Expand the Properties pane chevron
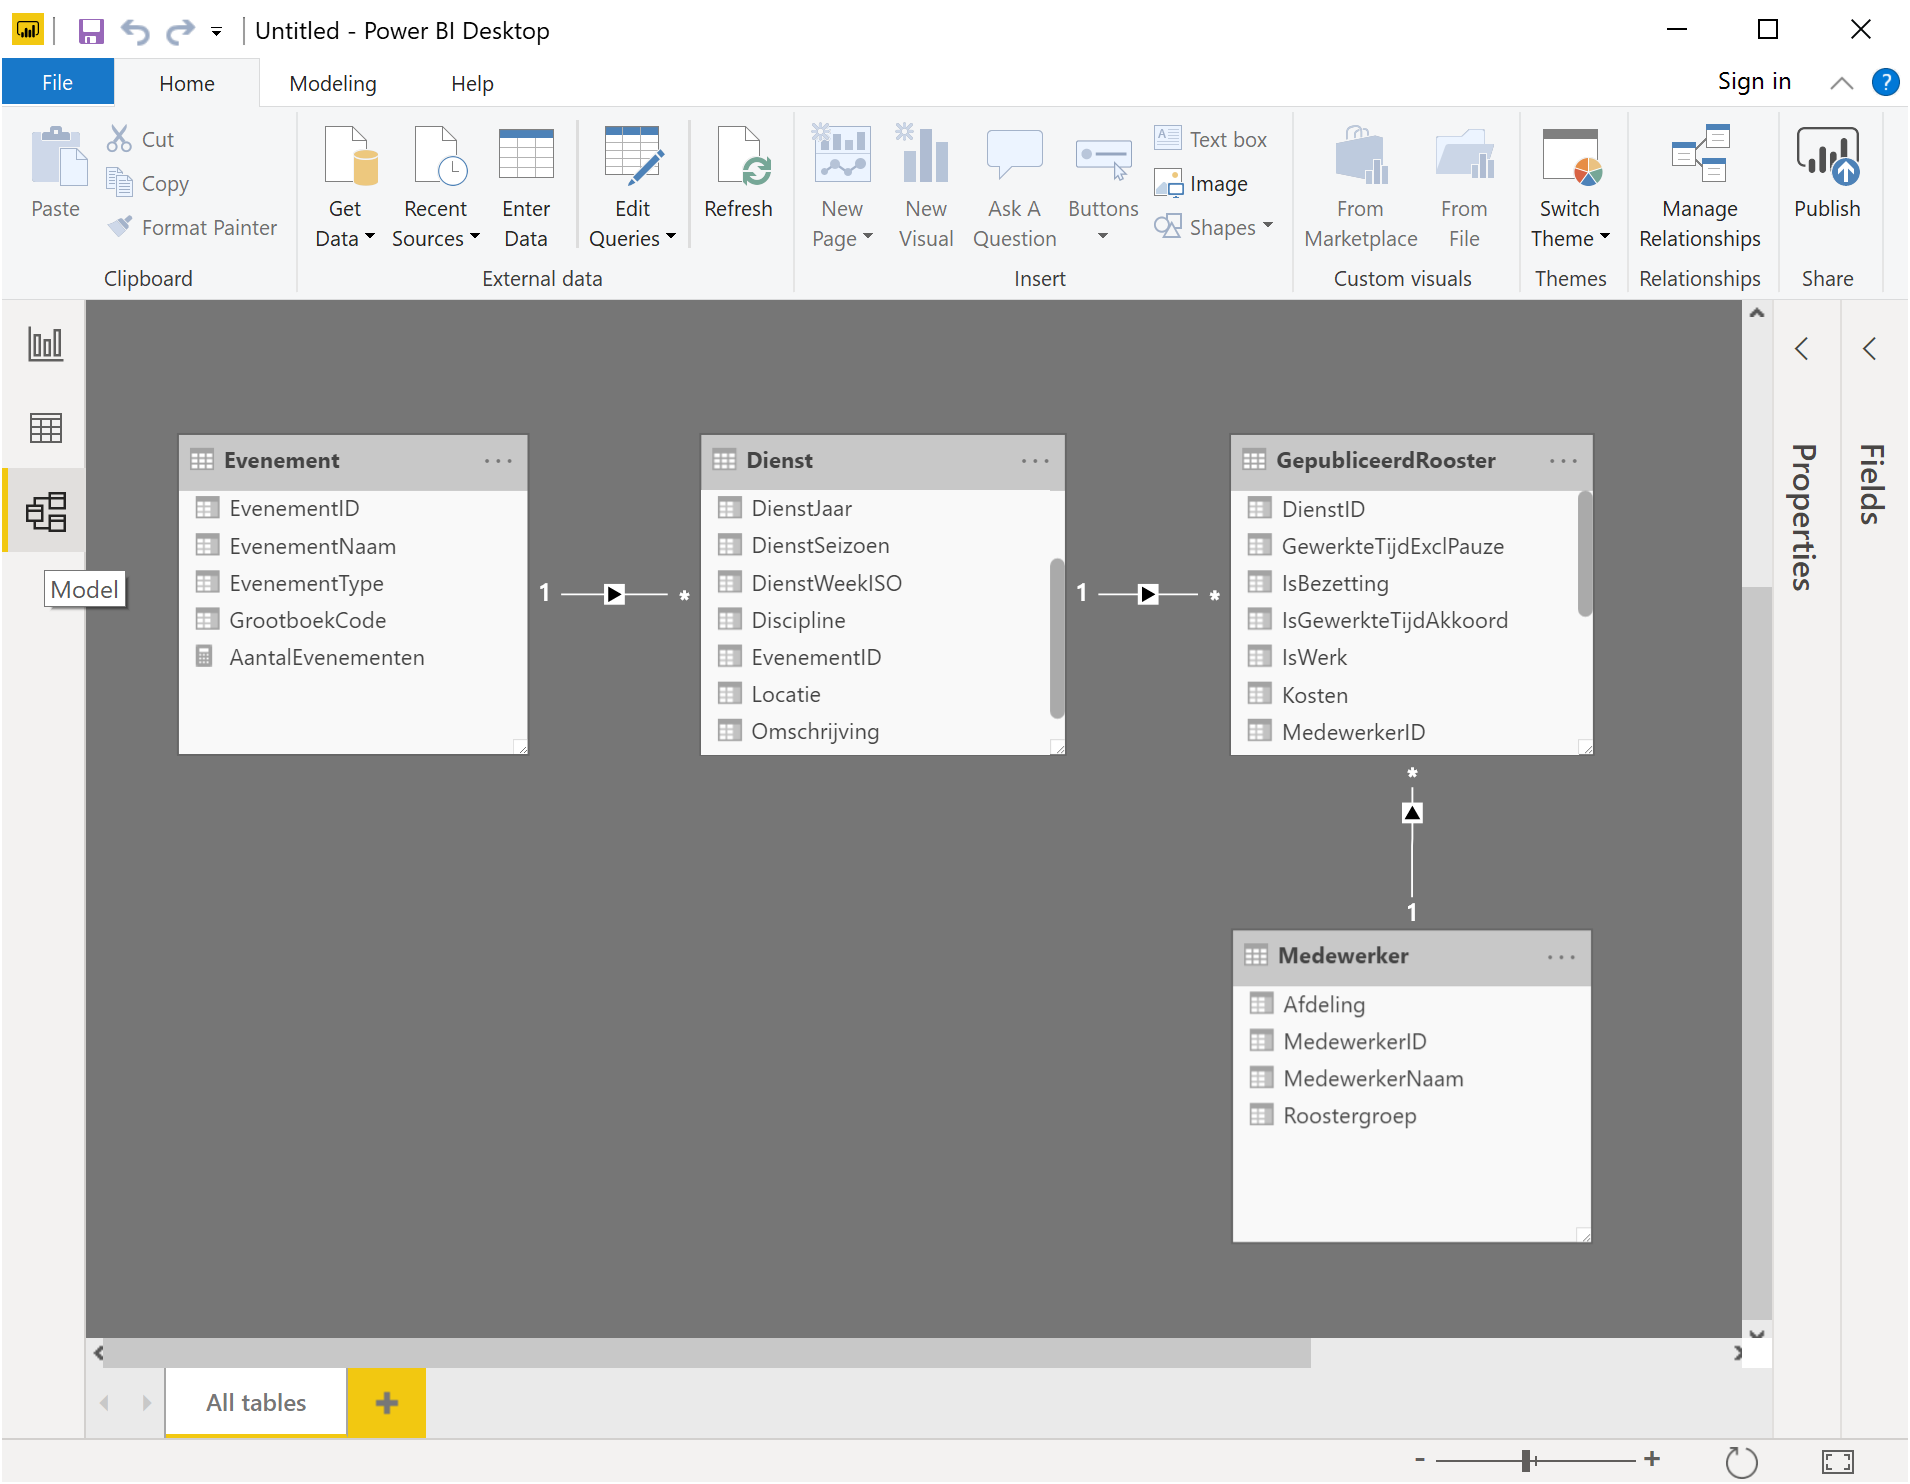Image resolution: width=1910 pixels, height=1484 pixels. [1802, 348]
